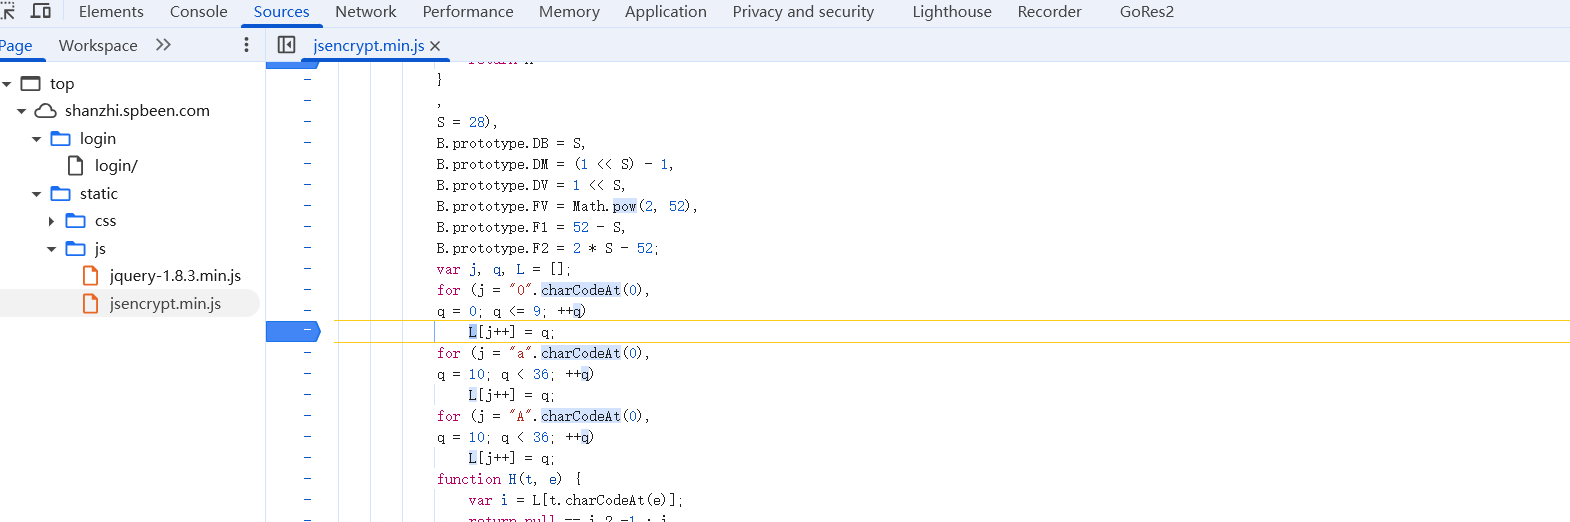Open the Lighthouse panel
Image resolution: width=1570 pixels, height=522 pixels.
(951, 12)
